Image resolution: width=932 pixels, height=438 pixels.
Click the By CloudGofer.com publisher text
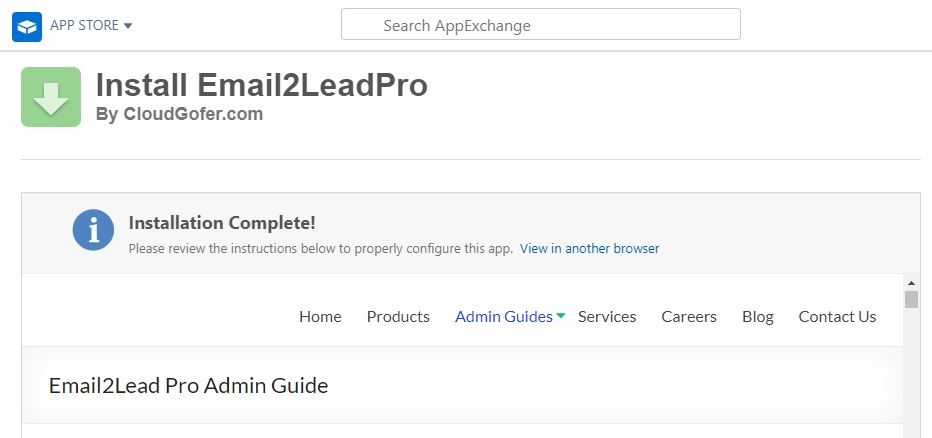179,114
